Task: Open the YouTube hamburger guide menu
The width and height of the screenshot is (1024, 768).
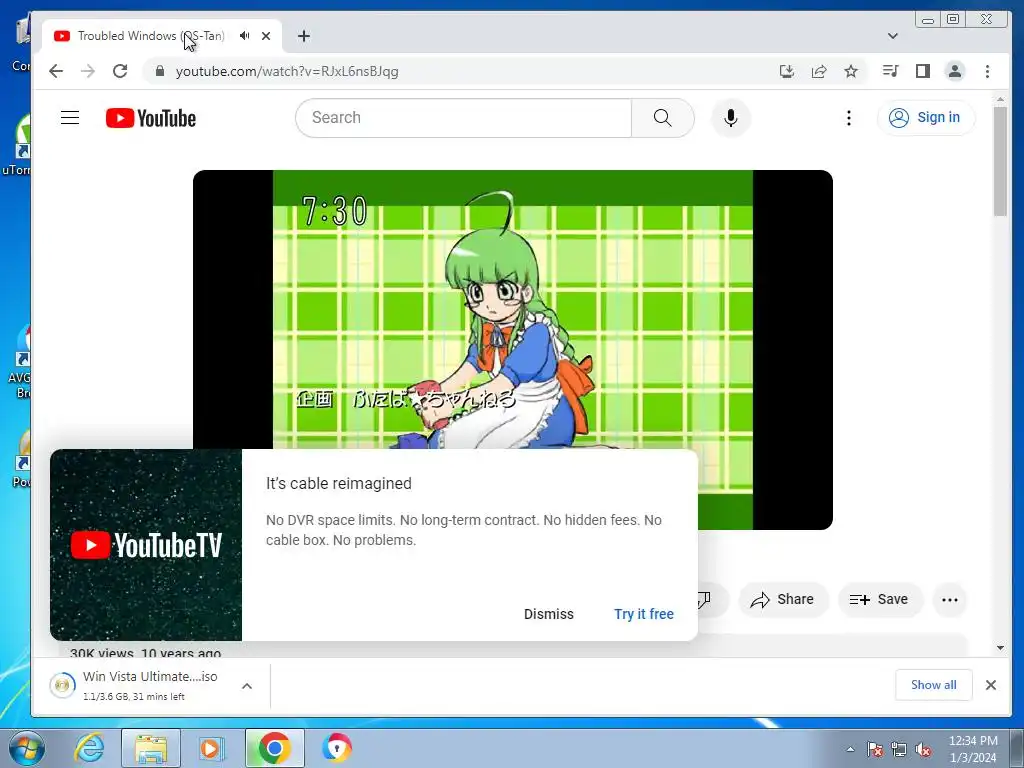Action: (x=70, y=118)
